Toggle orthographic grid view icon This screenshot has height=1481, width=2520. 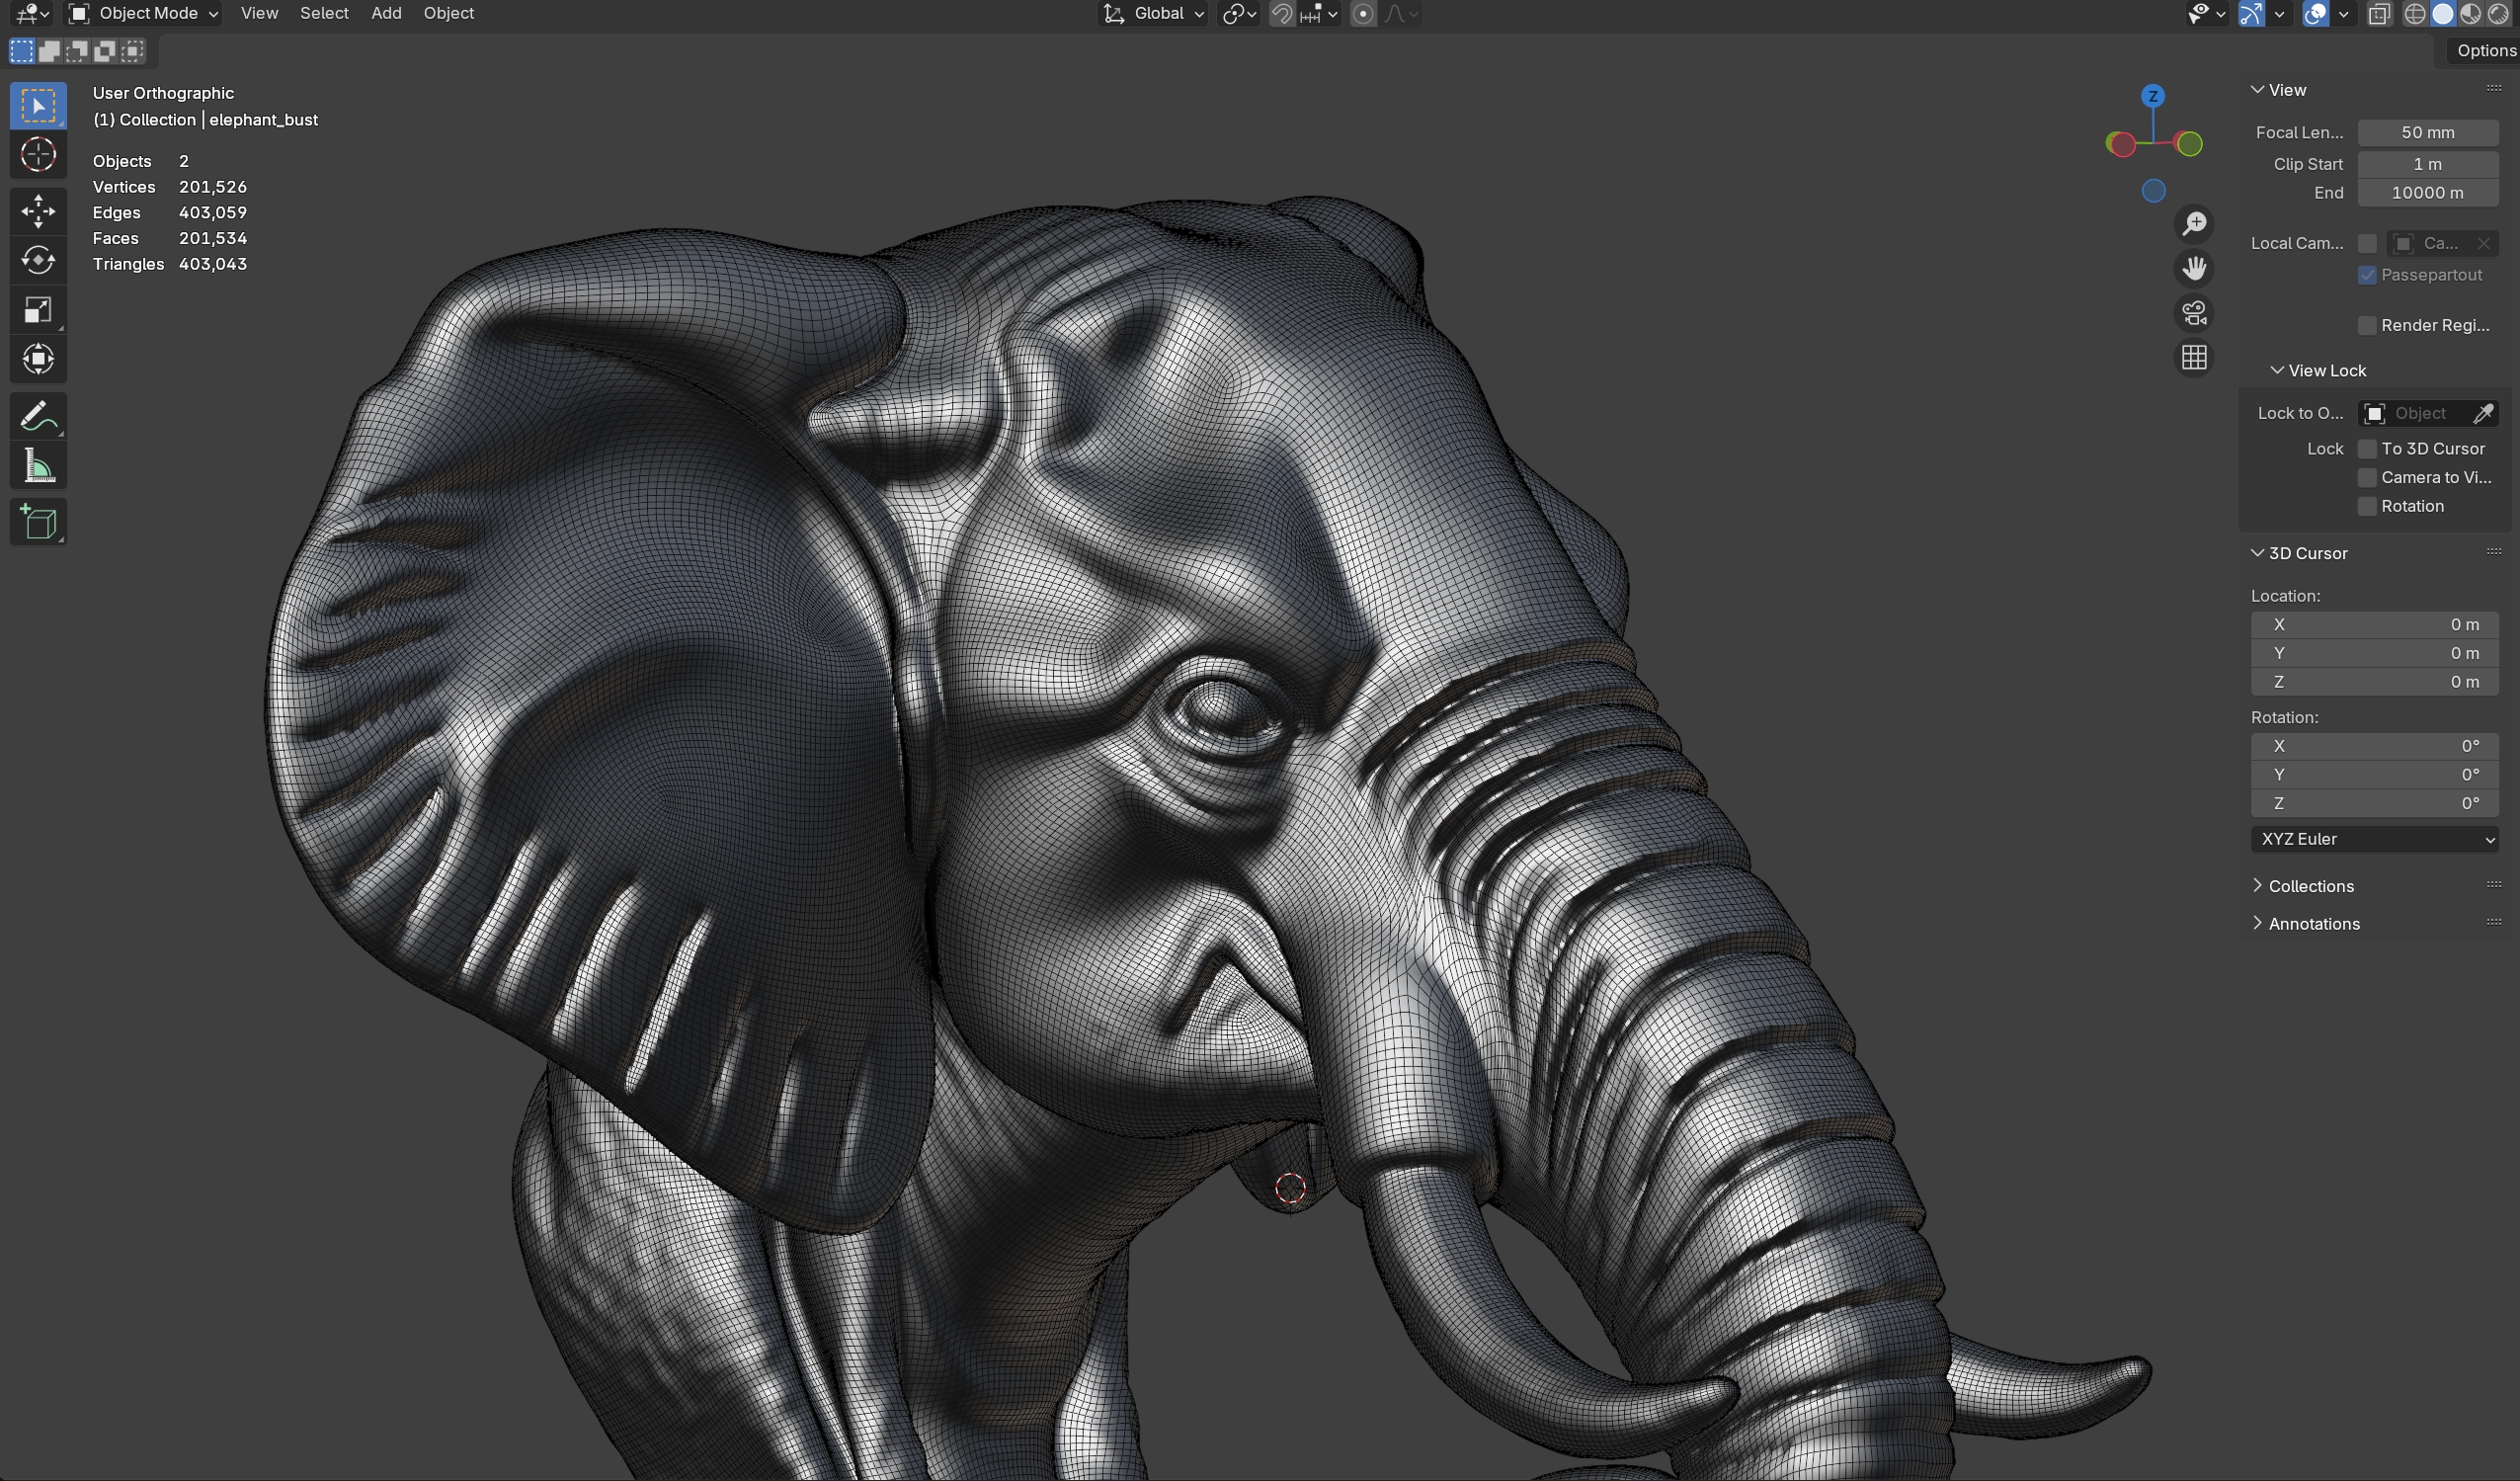tap(2194, 358)
